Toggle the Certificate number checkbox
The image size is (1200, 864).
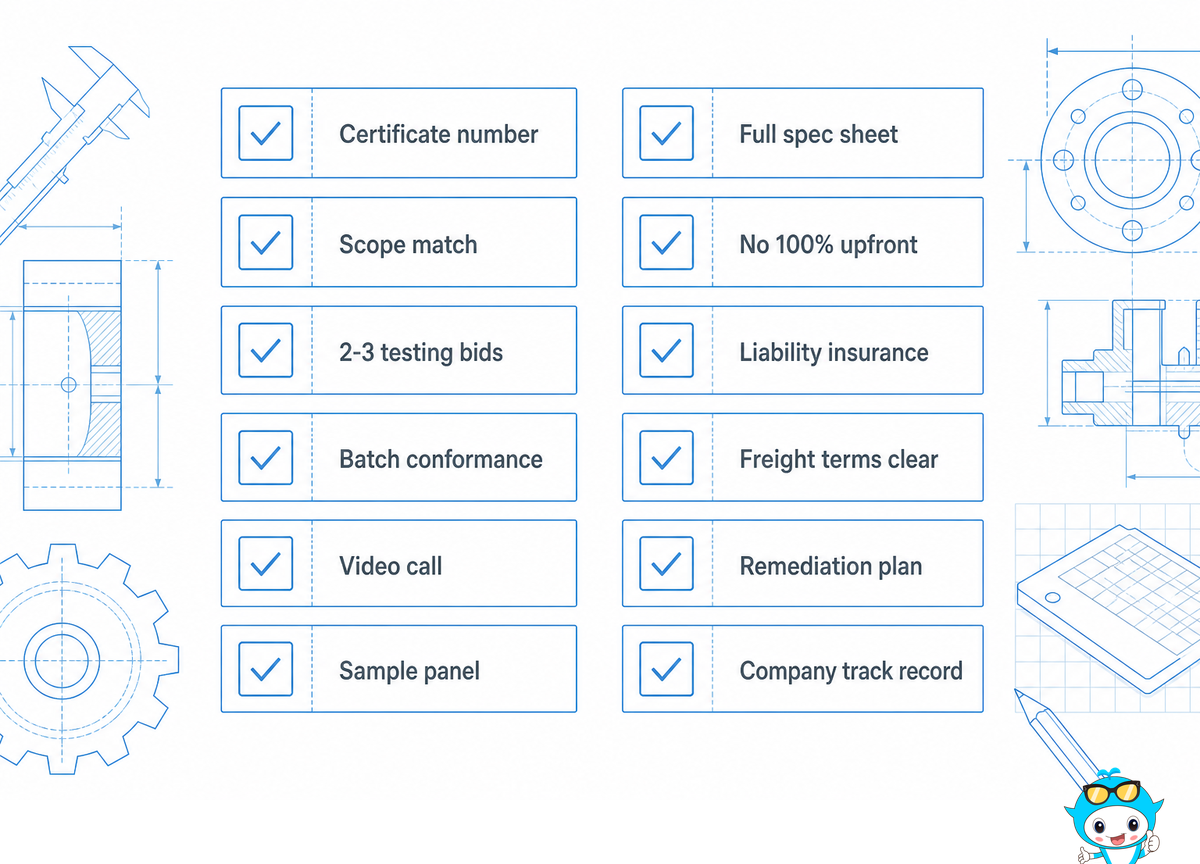coord(266,133)
